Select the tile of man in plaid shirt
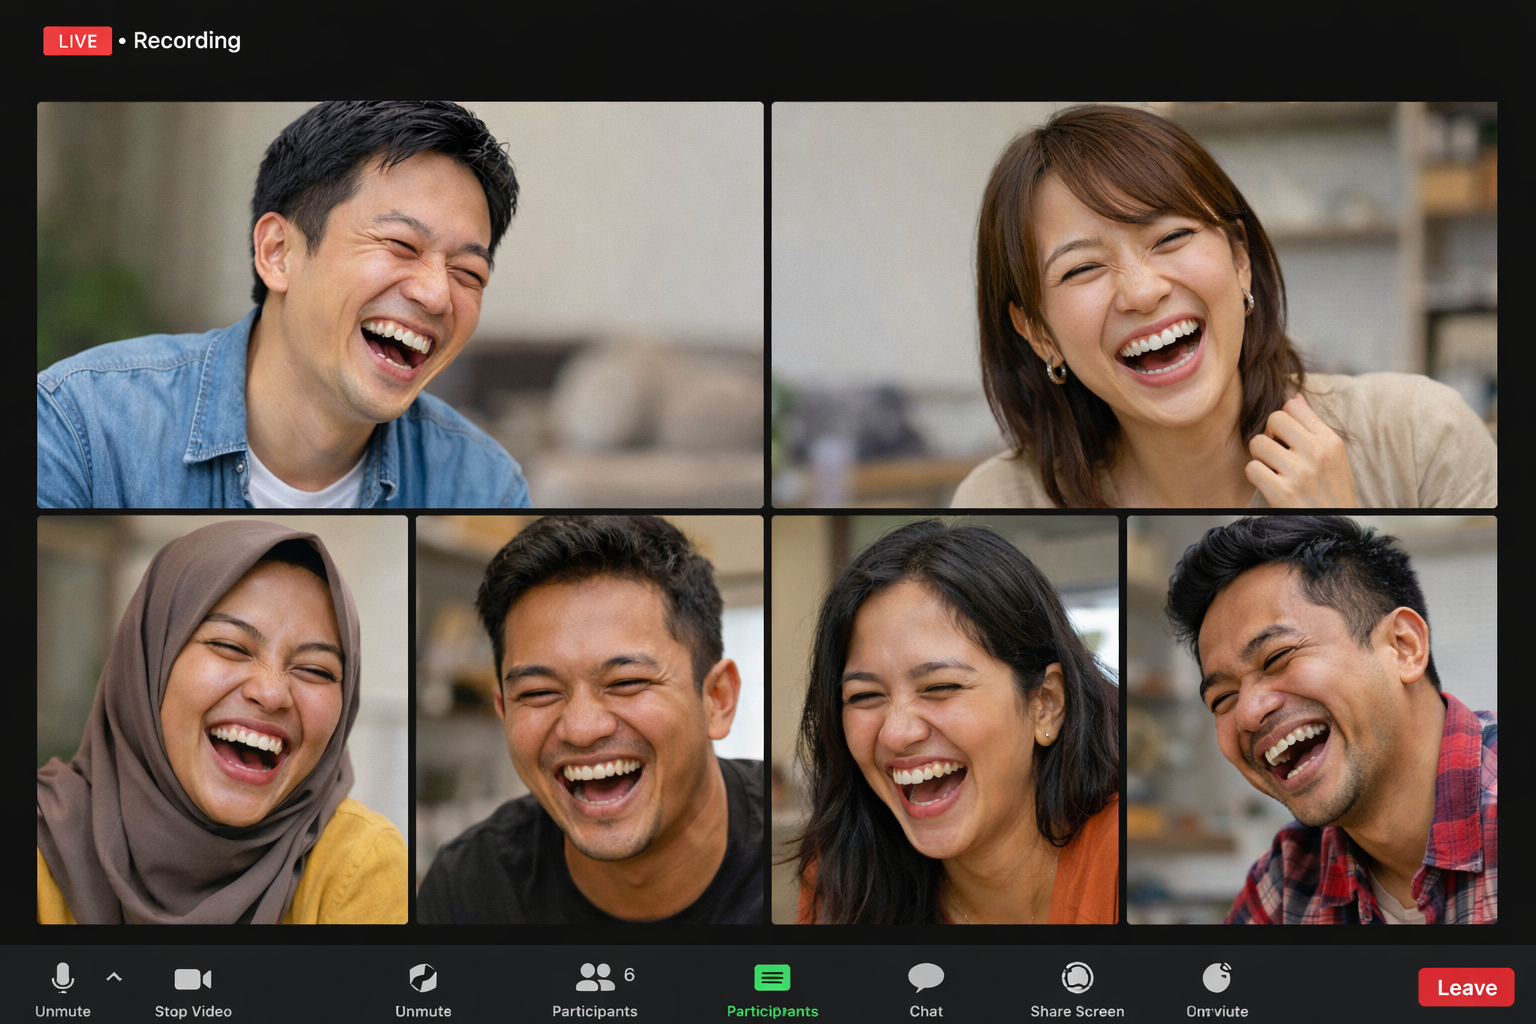1536x1024 pixels. (x=1312, y=720)
